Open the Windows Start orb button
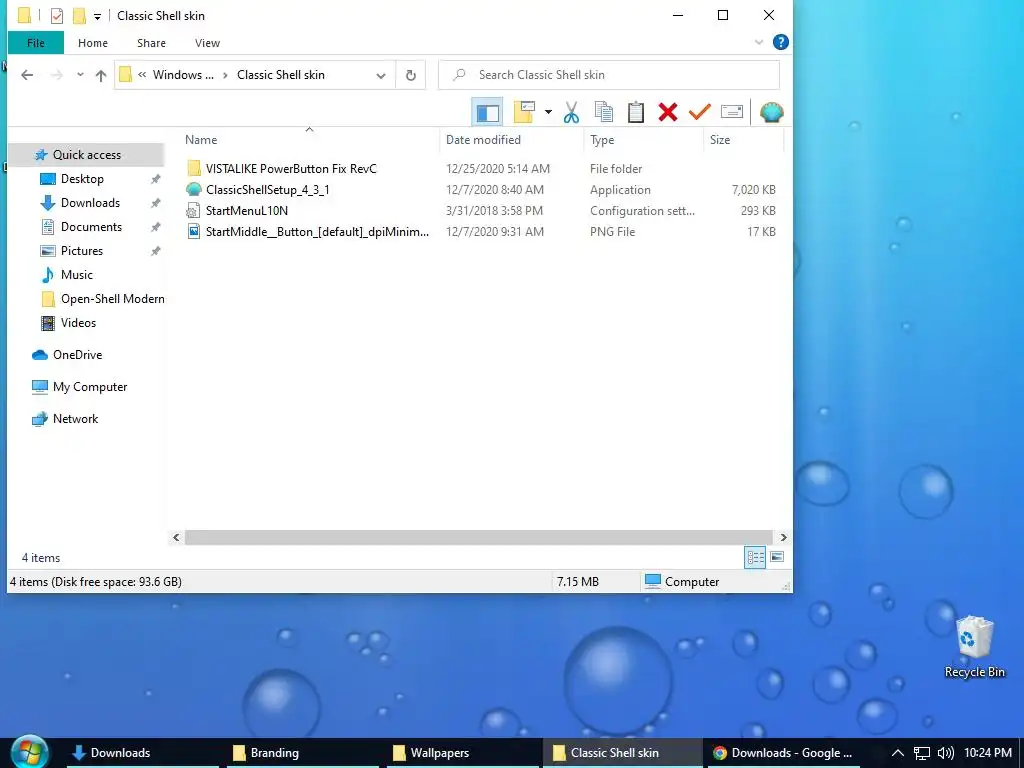The width and height of the screenshot is (1024, 768). tap(29, 752)
